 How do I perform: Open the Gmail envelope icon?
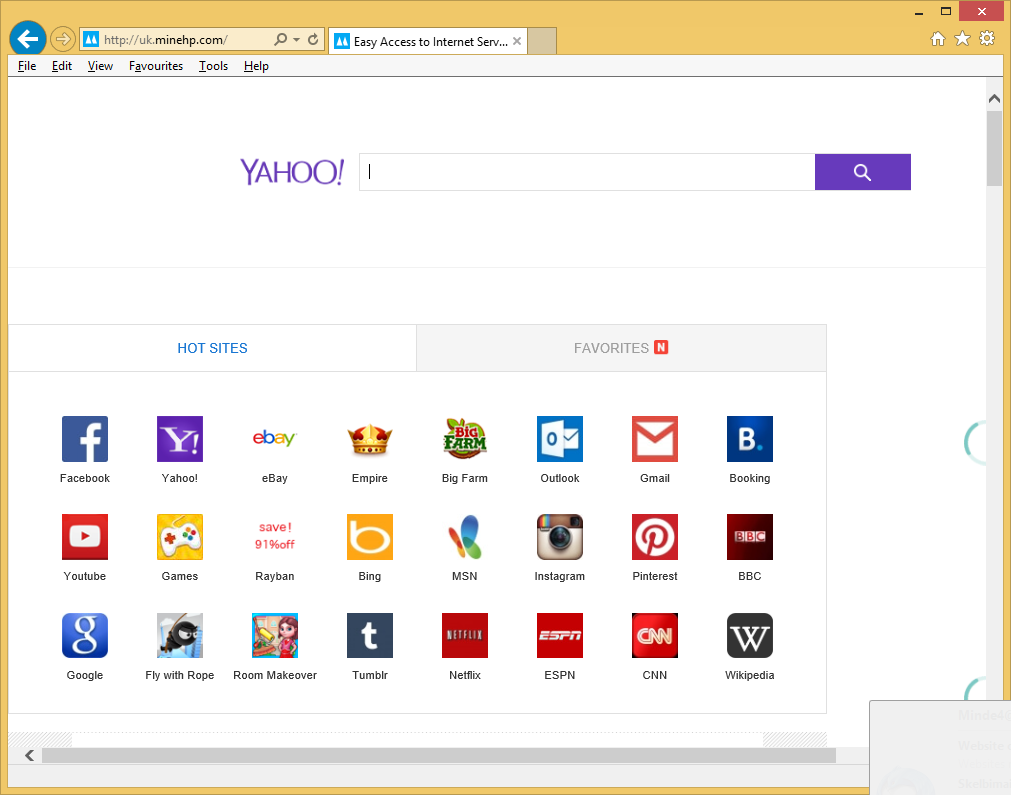click(654, 439)
